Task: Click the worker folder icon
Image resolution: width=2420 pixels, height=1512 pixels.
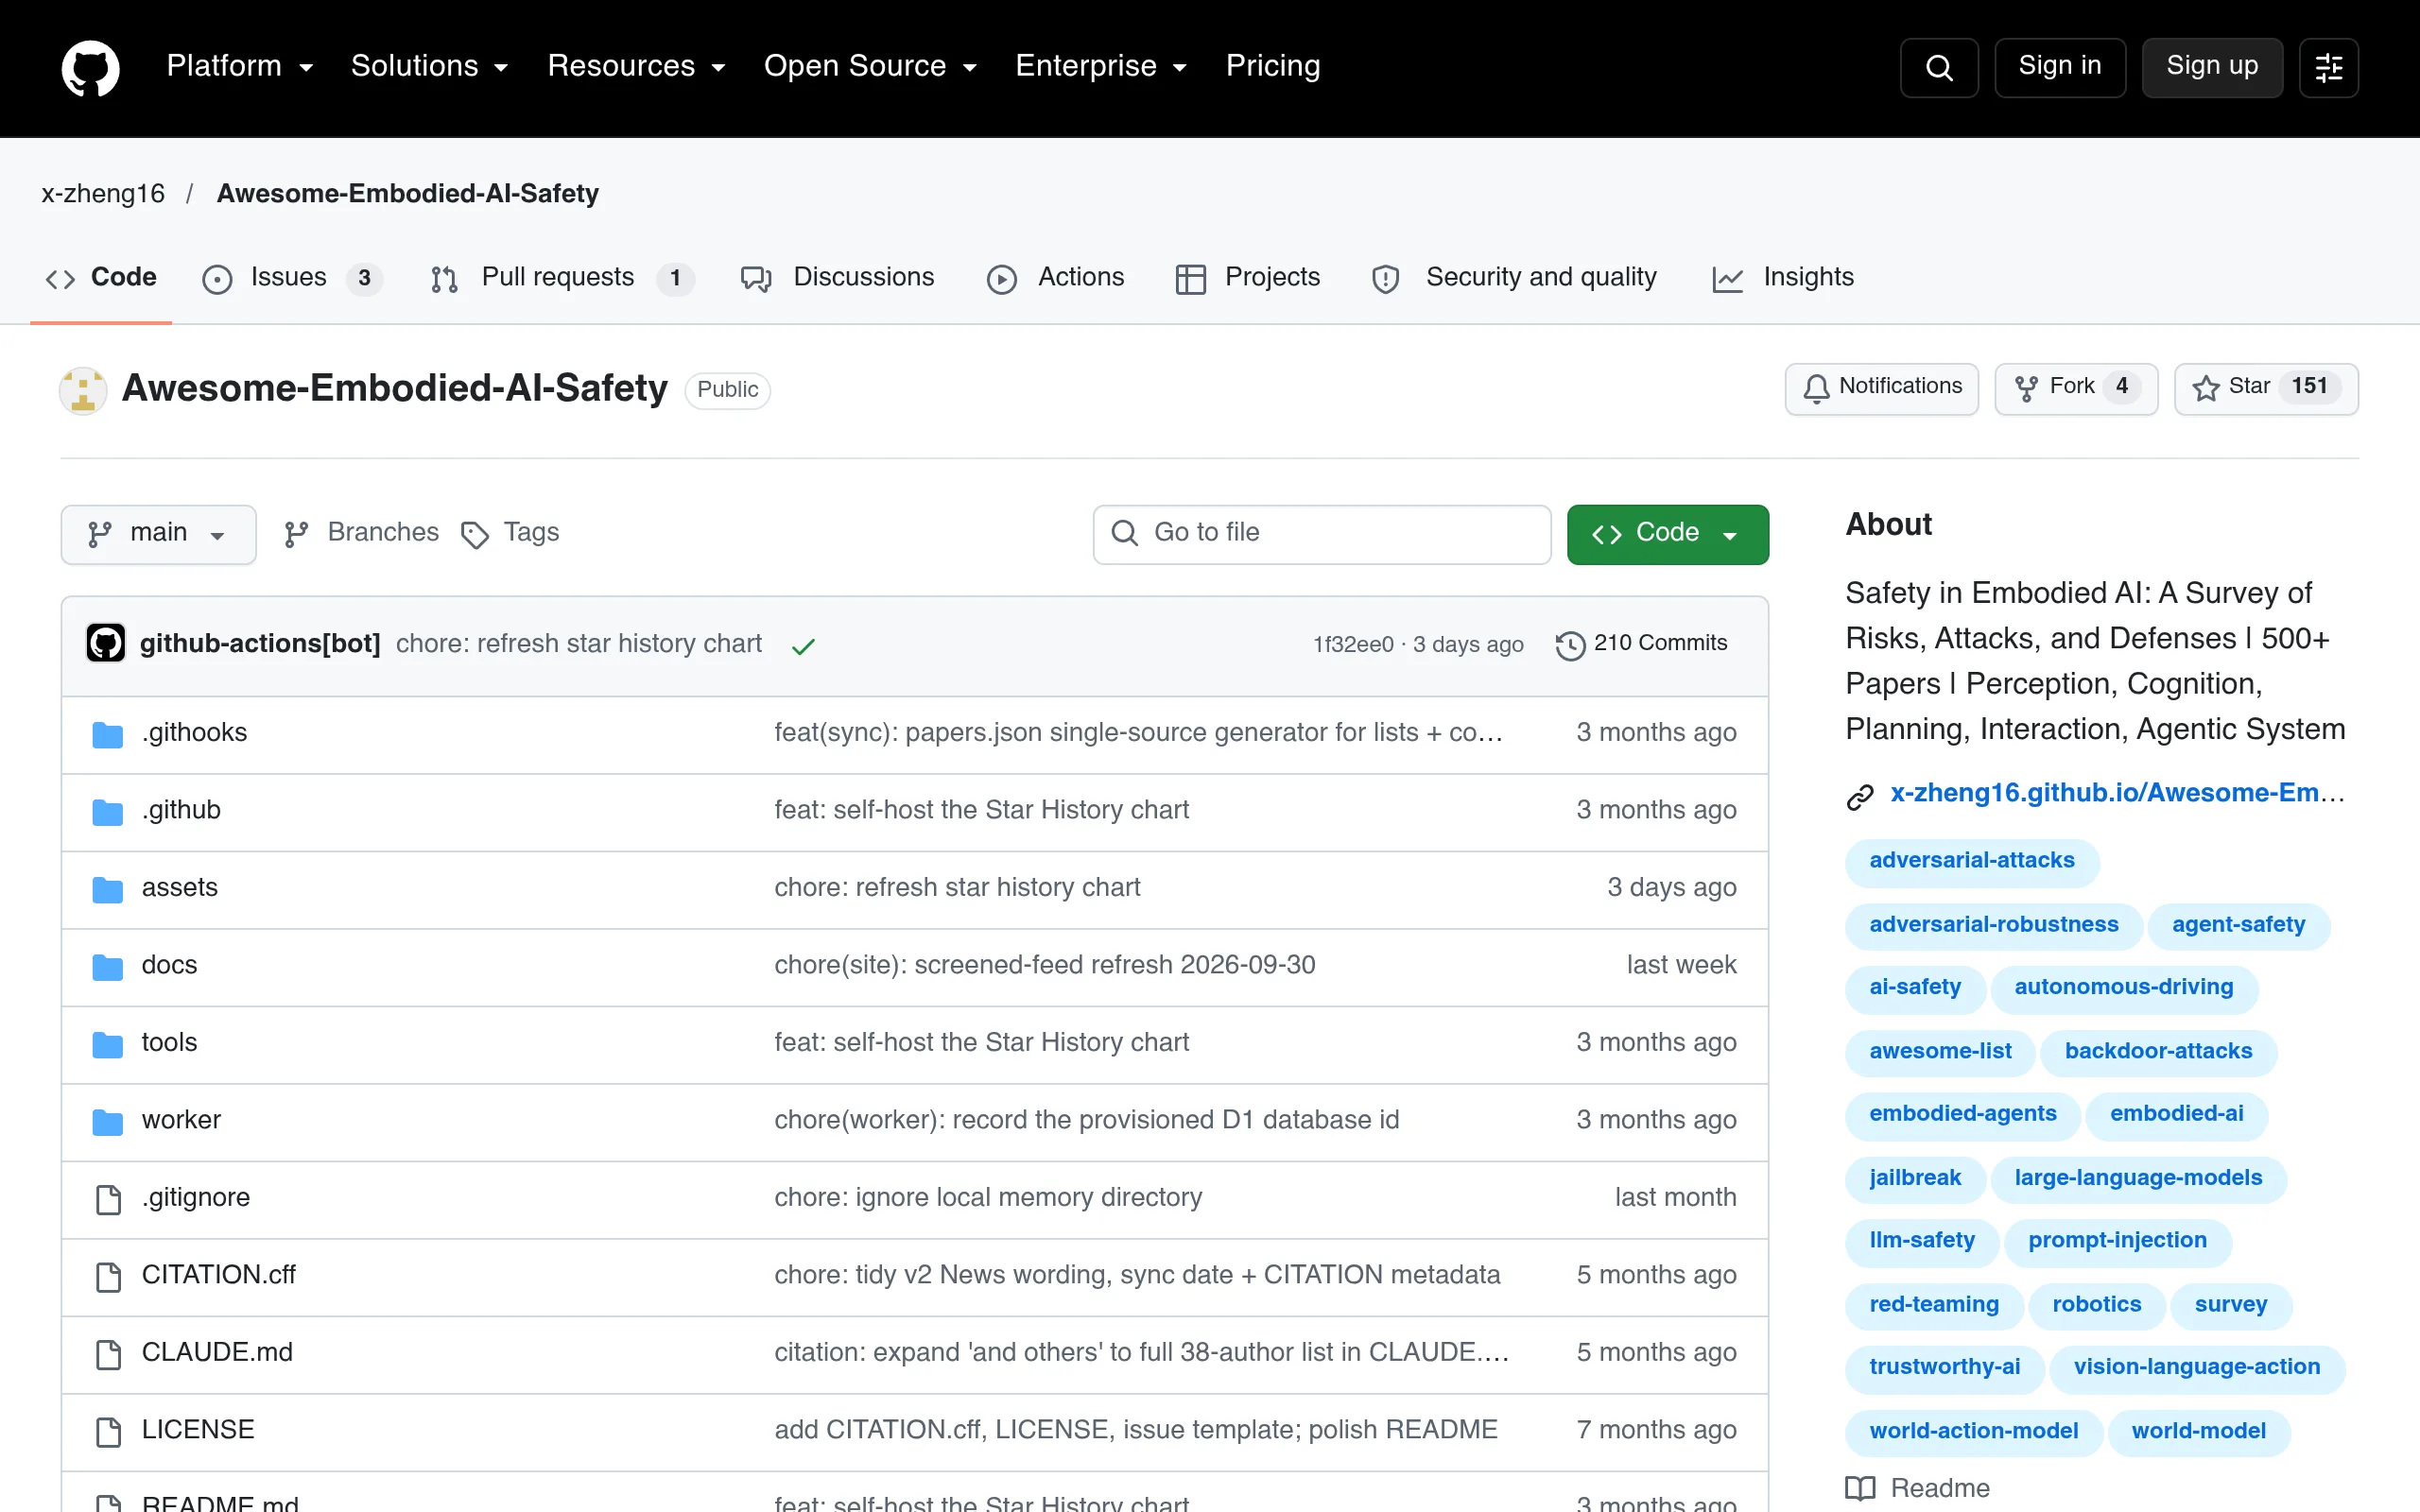Action: pos(107,1121)
